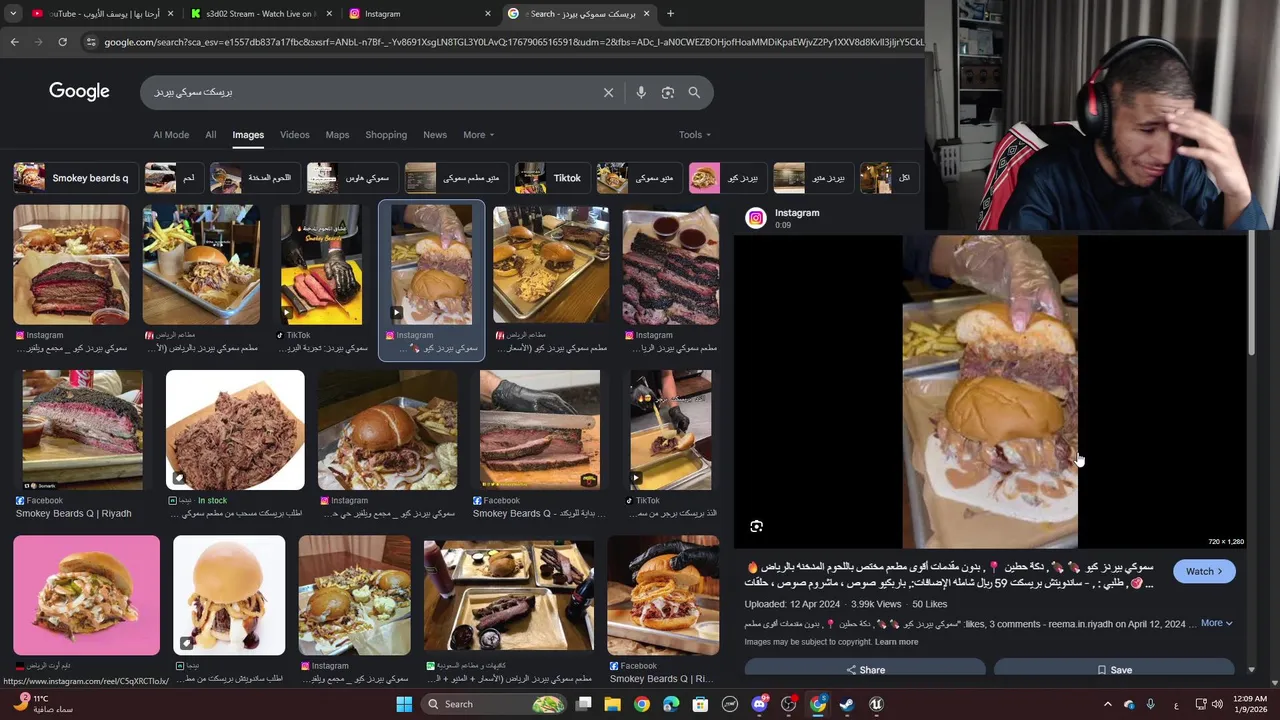
Task: Switch to the News tab
Action: [435, 135]
